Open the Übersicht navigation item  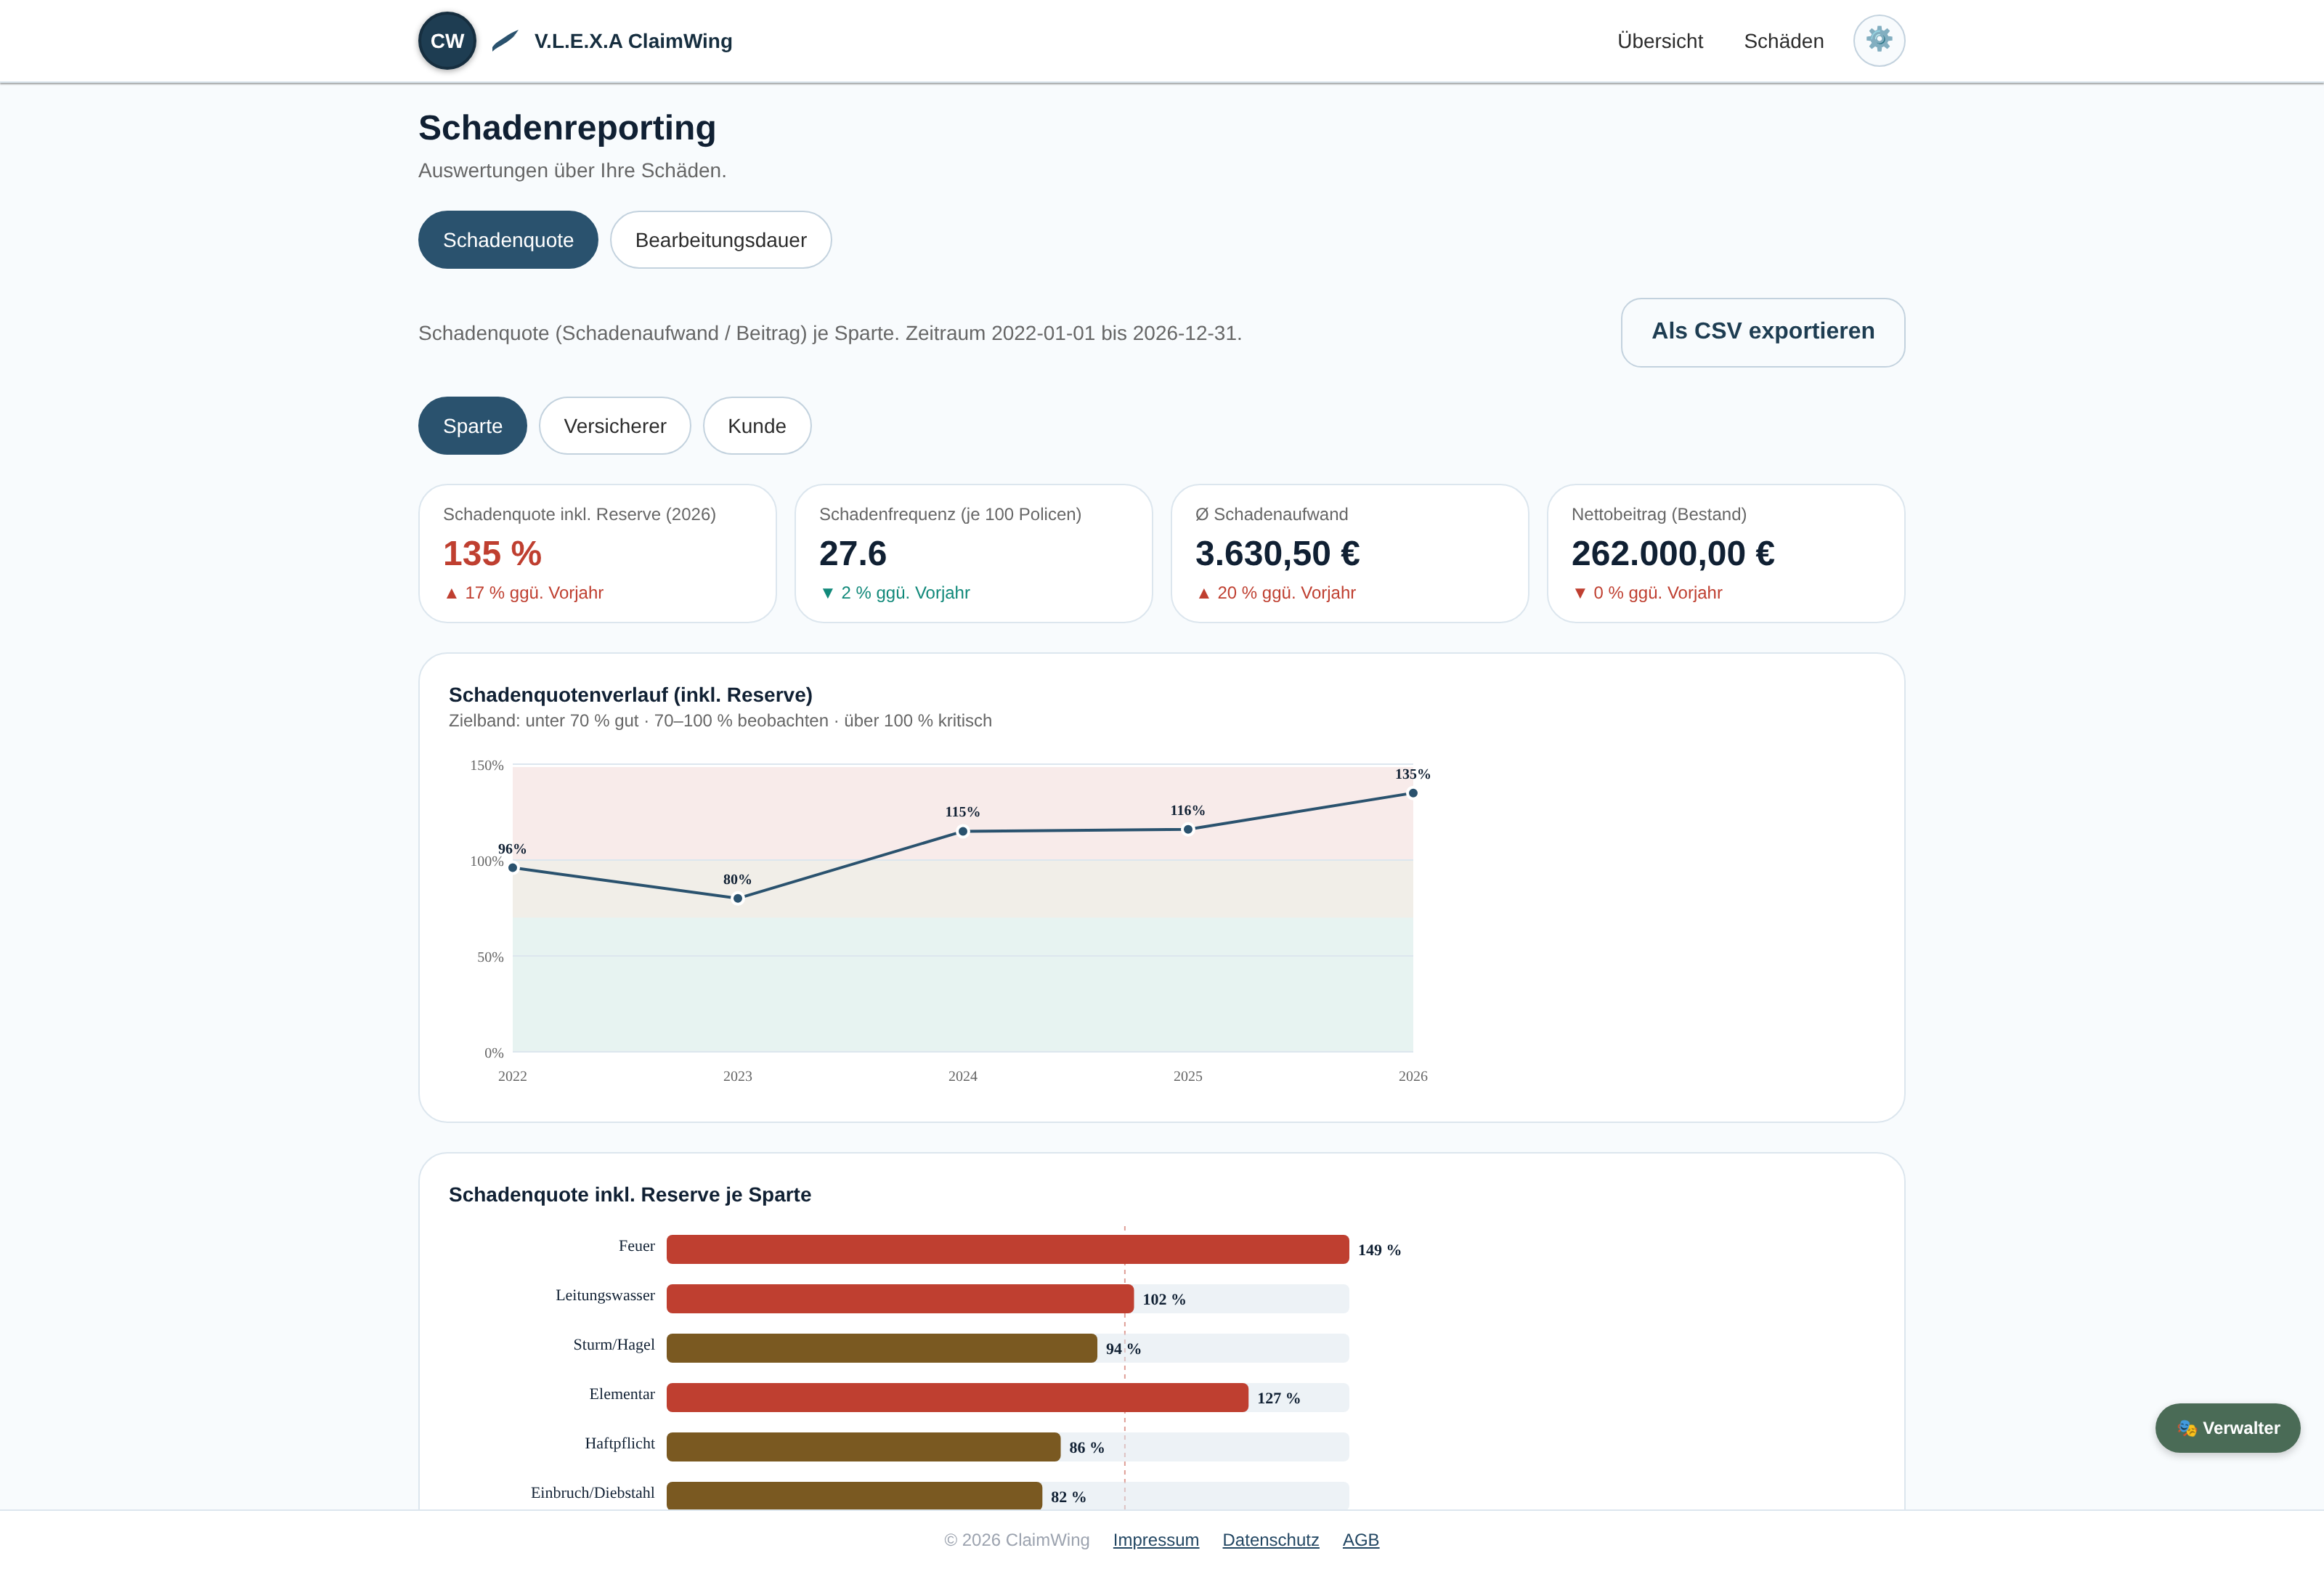(x=1659, y=41)
